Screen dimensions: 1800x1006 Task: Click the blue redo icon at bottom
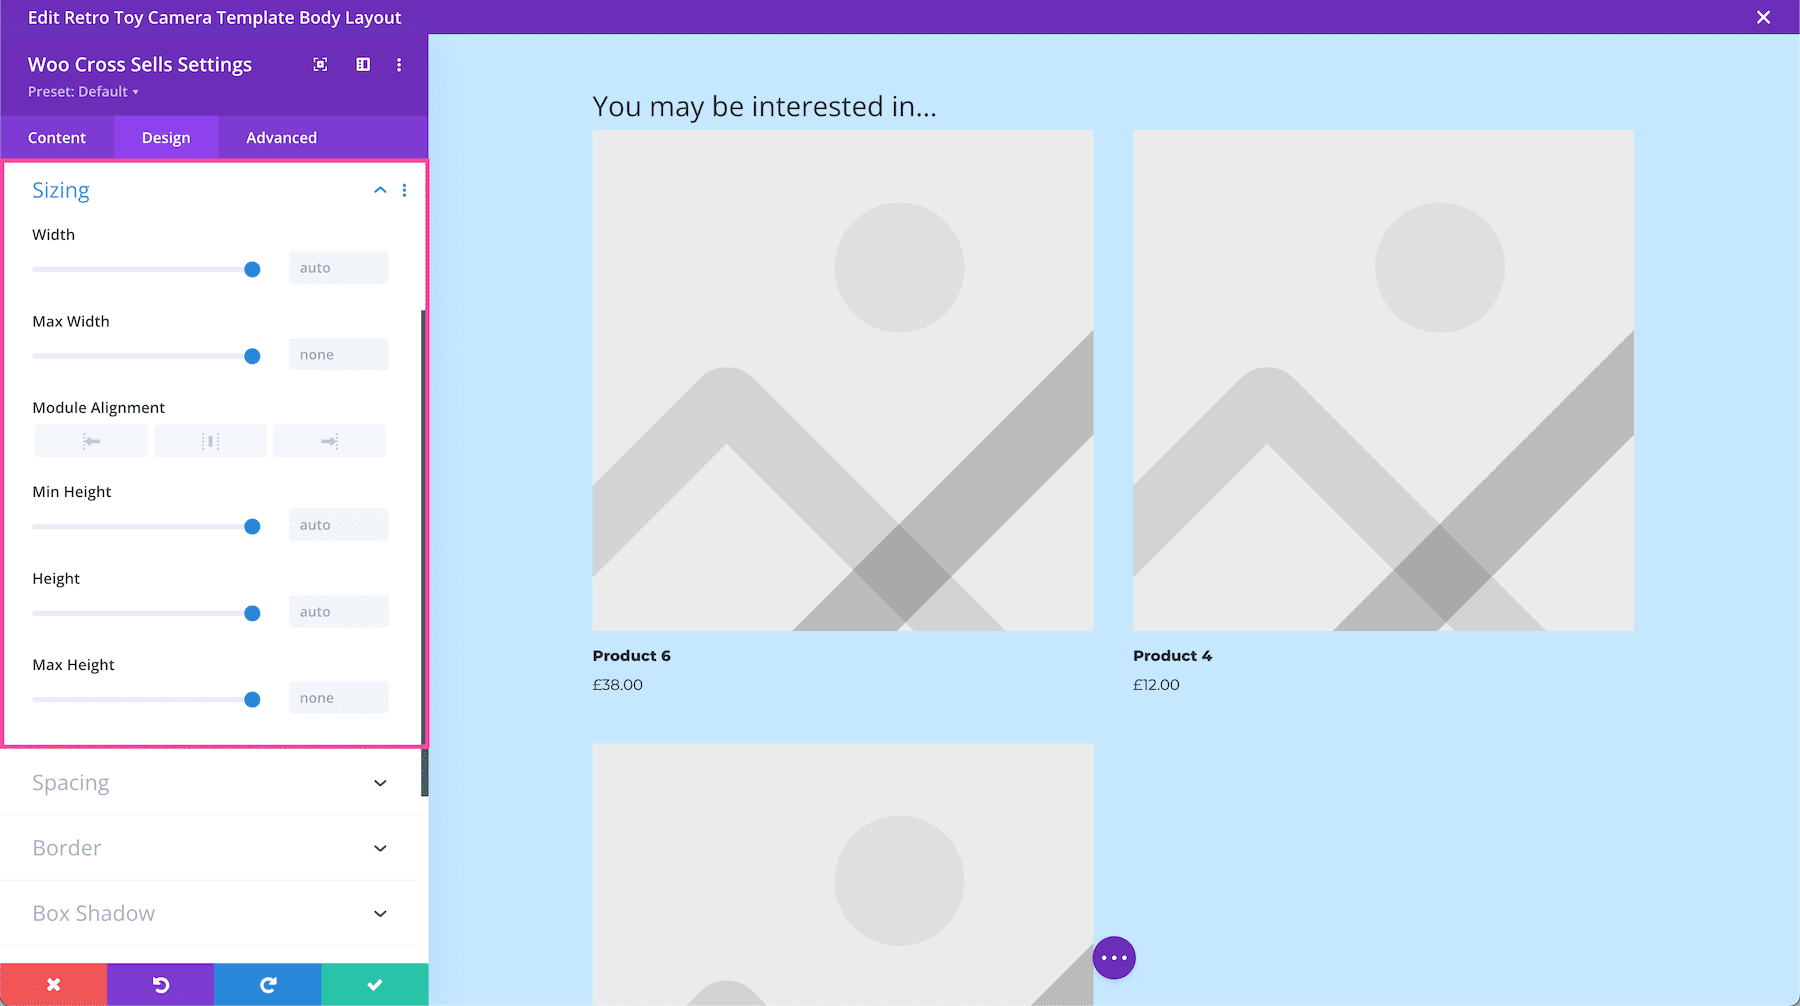pyautogui.click(x=267, y=984)
